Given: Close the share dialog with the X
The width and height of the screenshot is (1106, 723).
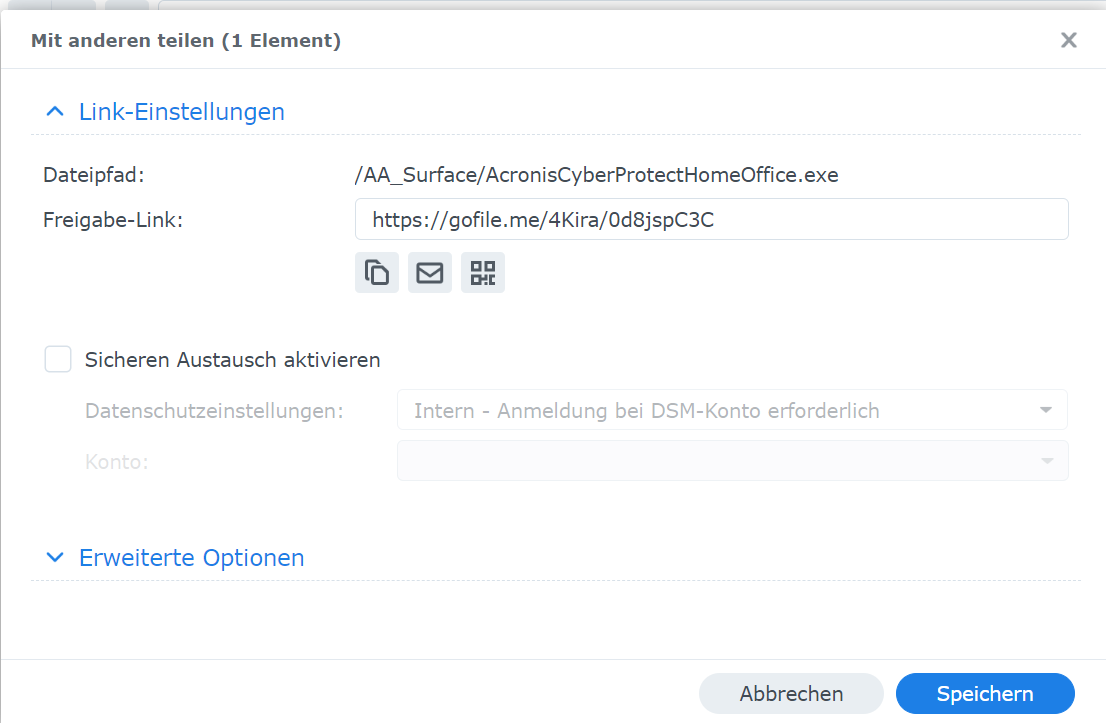Looking at the screenshot, I should pos(1069,40).
